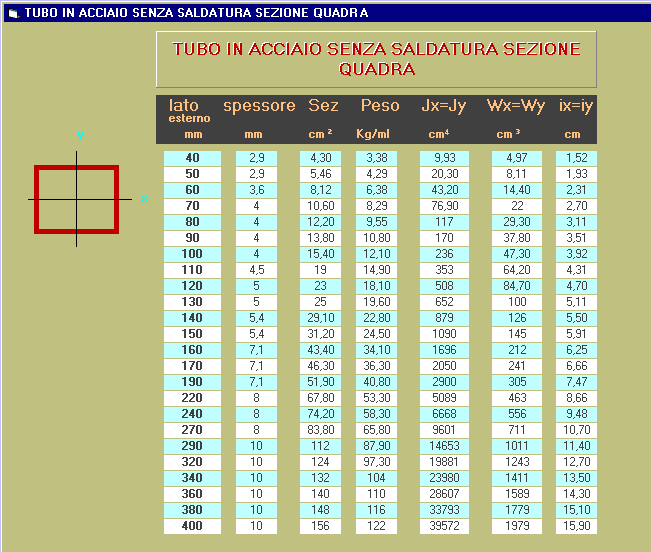Select weight 14,90 Kg/ml
The width and height of the screenshot is (651, 552).
(x=377, y=270)
